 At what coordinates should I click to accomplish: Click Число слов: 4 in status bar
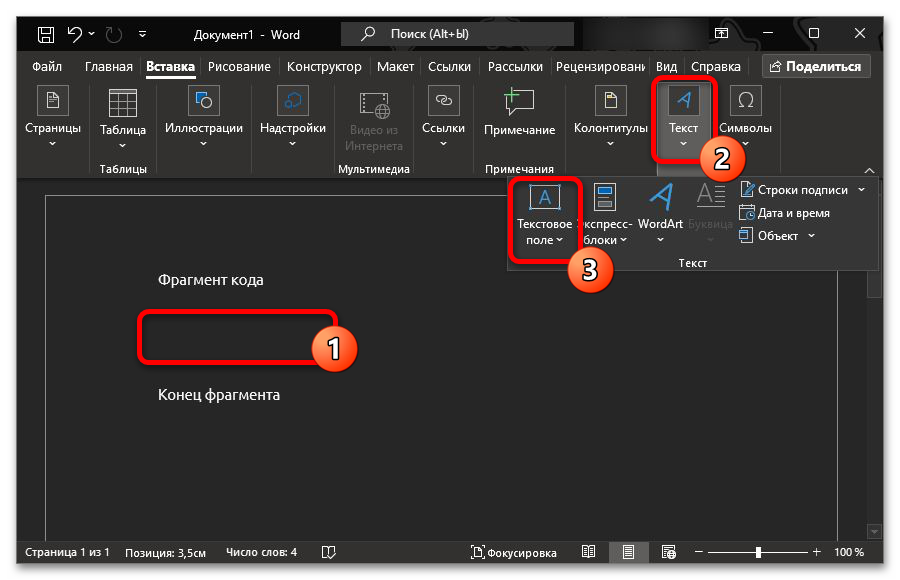pyautogui.click(x=261, y=552)
